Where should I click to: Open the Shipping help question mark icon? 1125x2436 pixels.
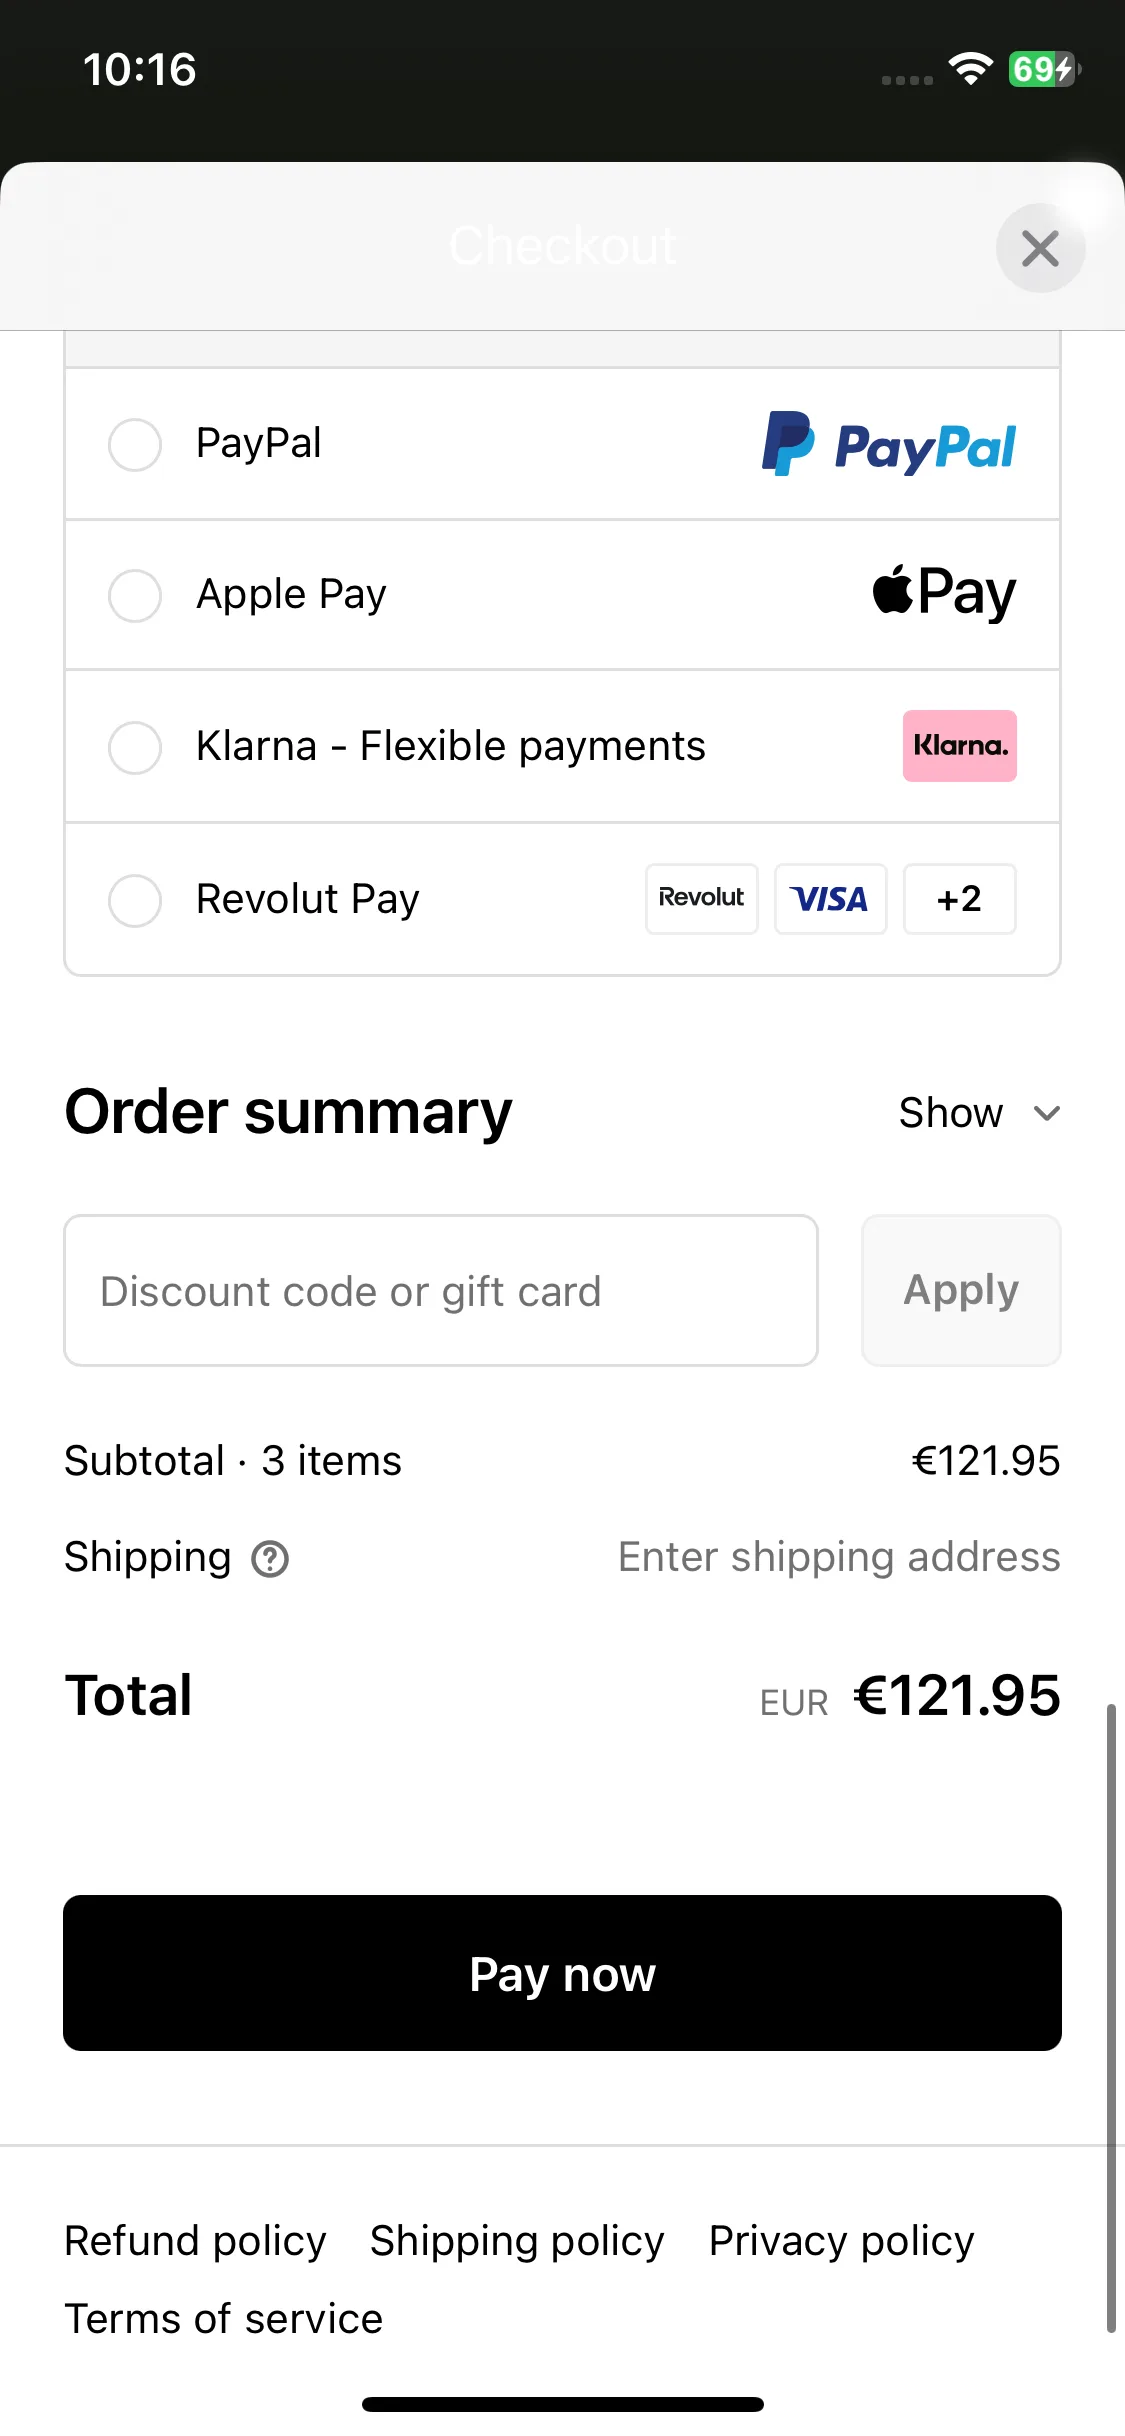coord(270,1558)
